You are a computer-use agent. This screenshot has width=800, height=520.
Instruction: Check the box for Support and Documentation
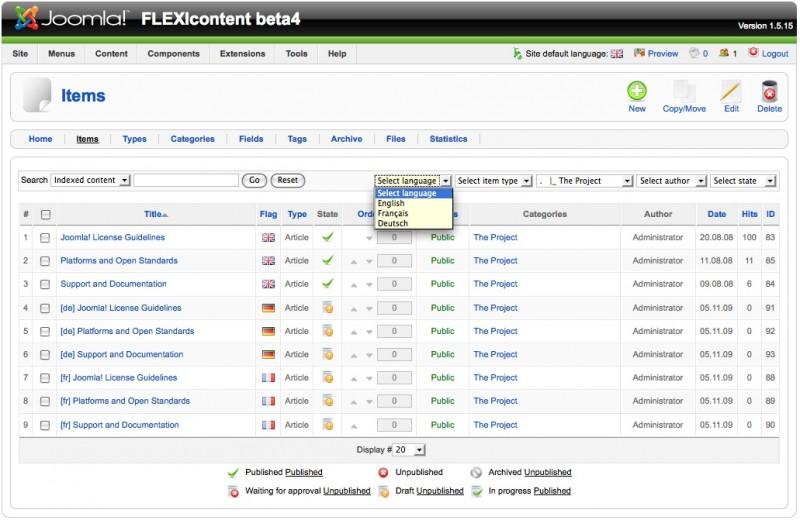45,285
